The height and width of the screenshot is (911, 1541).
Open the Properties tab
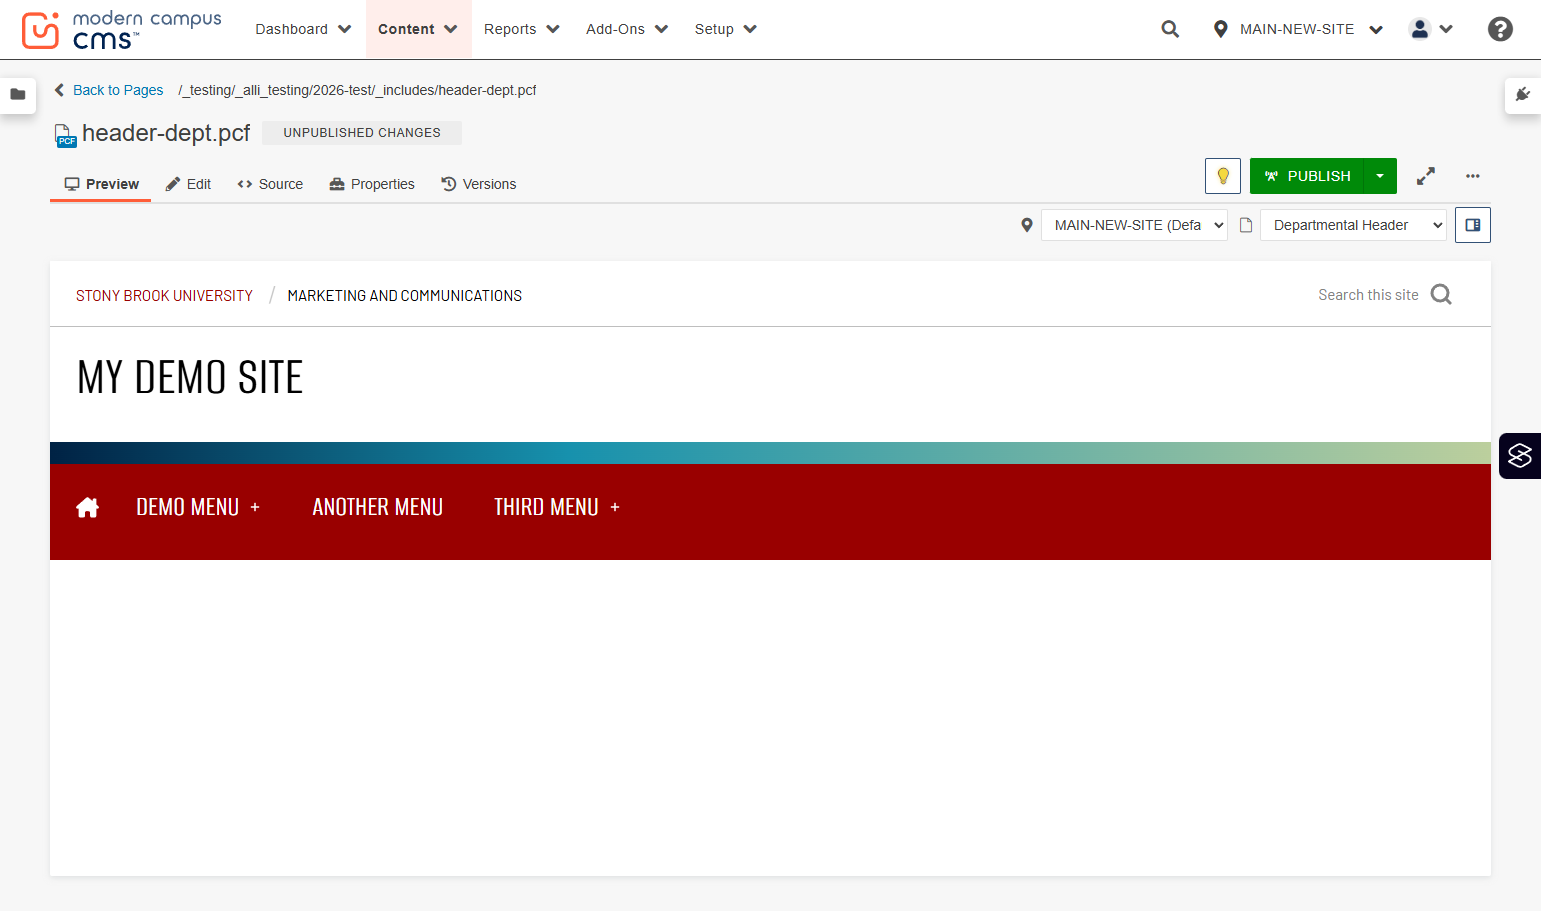(372, 184)
